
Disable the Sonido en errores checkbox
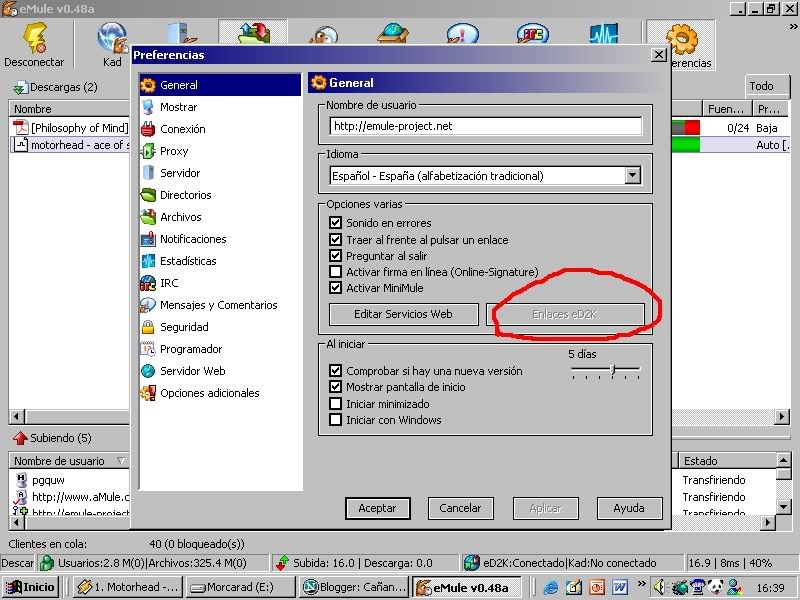[x=335, y=222]
